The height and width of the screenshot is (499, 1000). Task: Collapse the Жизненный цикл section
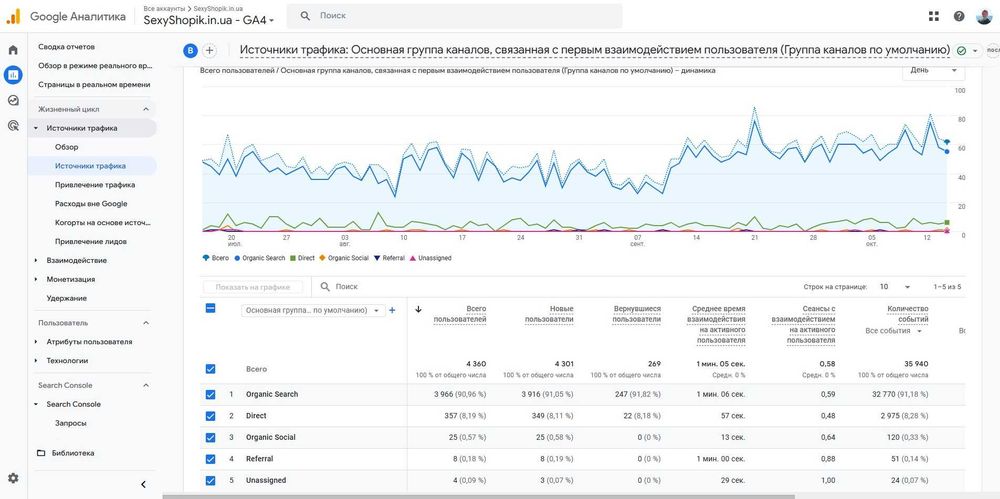coord(145,109)
